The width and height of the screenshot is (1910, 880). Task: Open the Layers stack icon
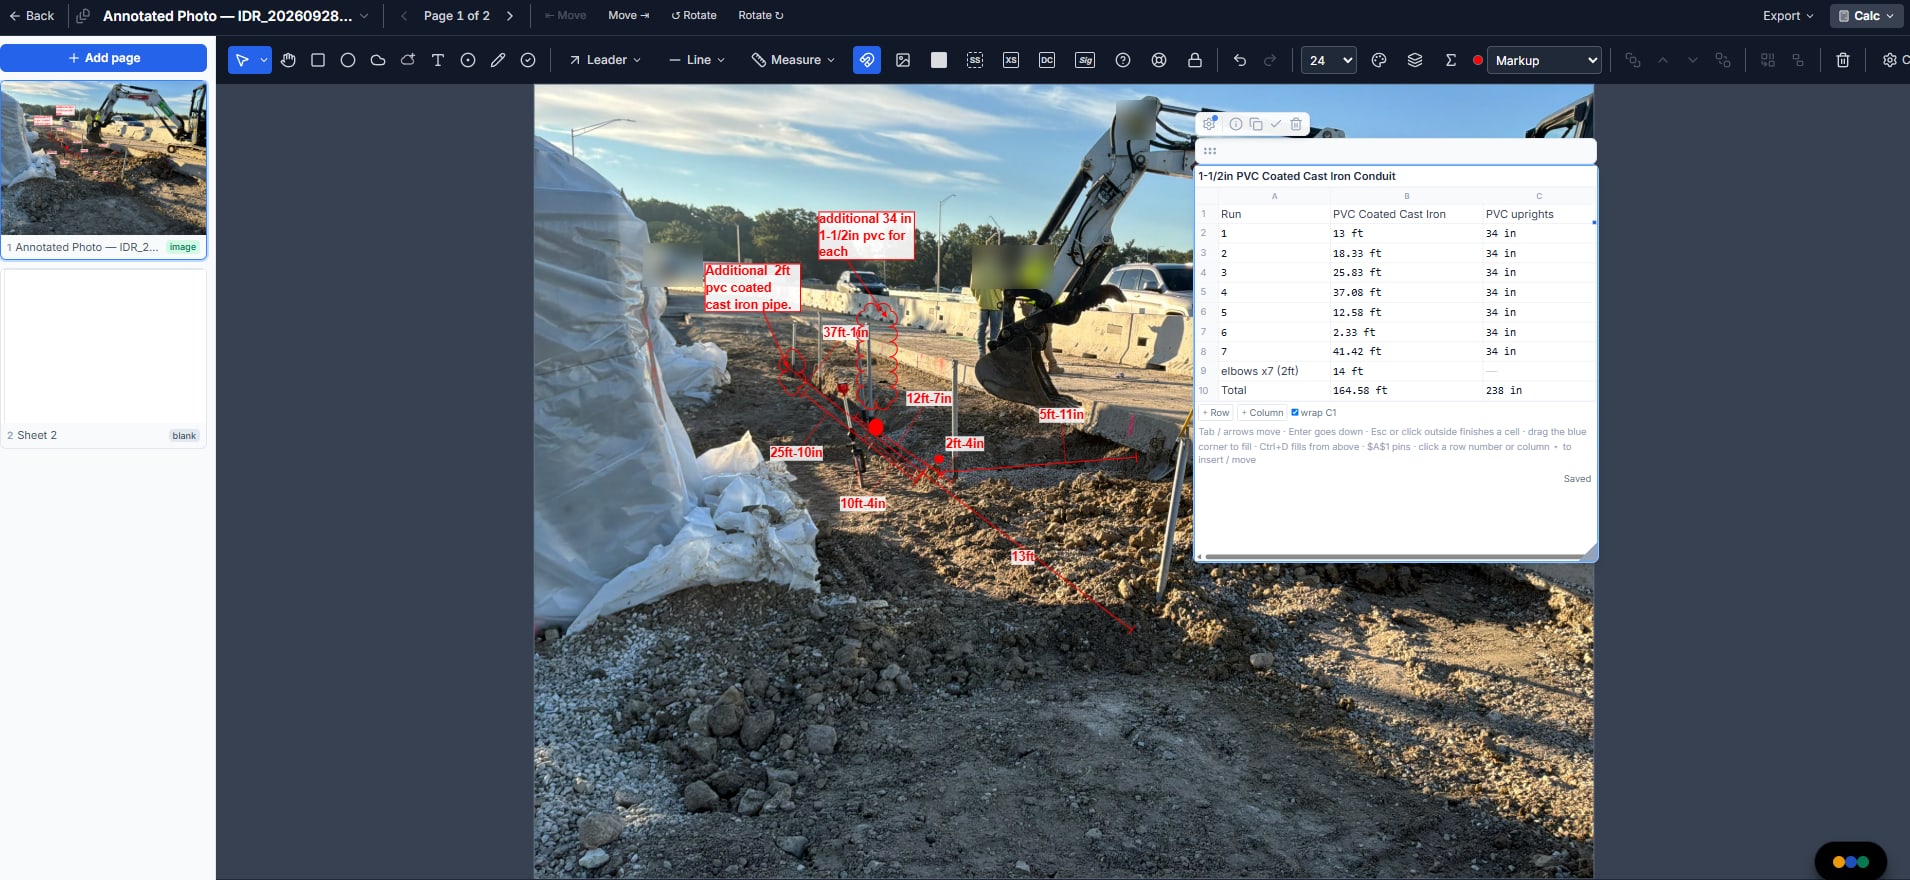pos(1415,60)
